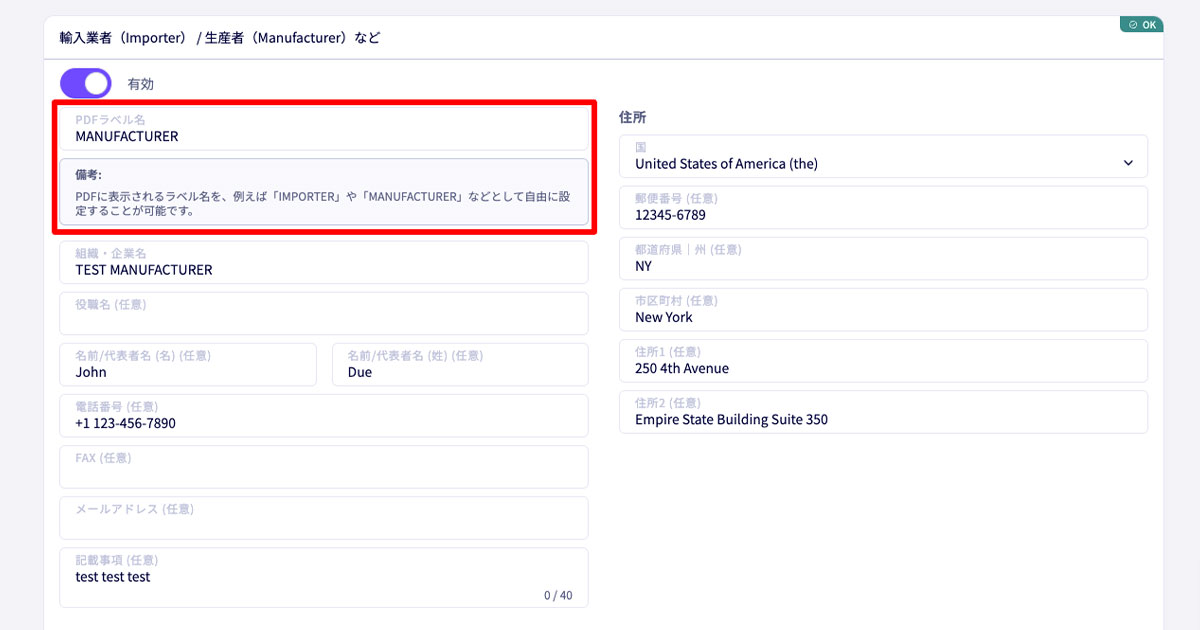Edit the last name field containing Due
The width and height of the screenshot is (1200, 630).
click(460, 364)
